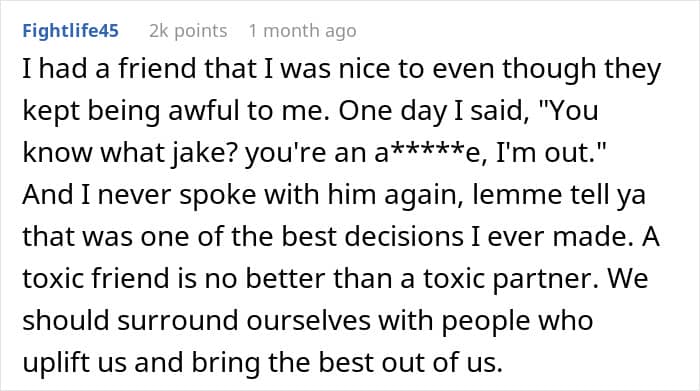Open the Fightlife45 user profile link
The height and width of the screenshot is (391, 700).
[x=71, y=31]
